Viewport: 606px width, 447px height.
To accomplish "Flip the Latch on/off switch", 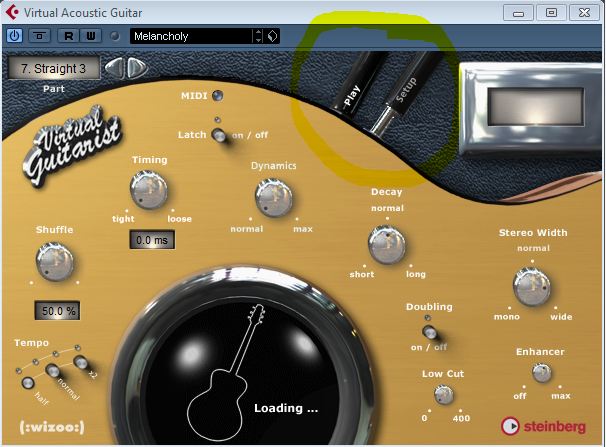I will point(219,135).
